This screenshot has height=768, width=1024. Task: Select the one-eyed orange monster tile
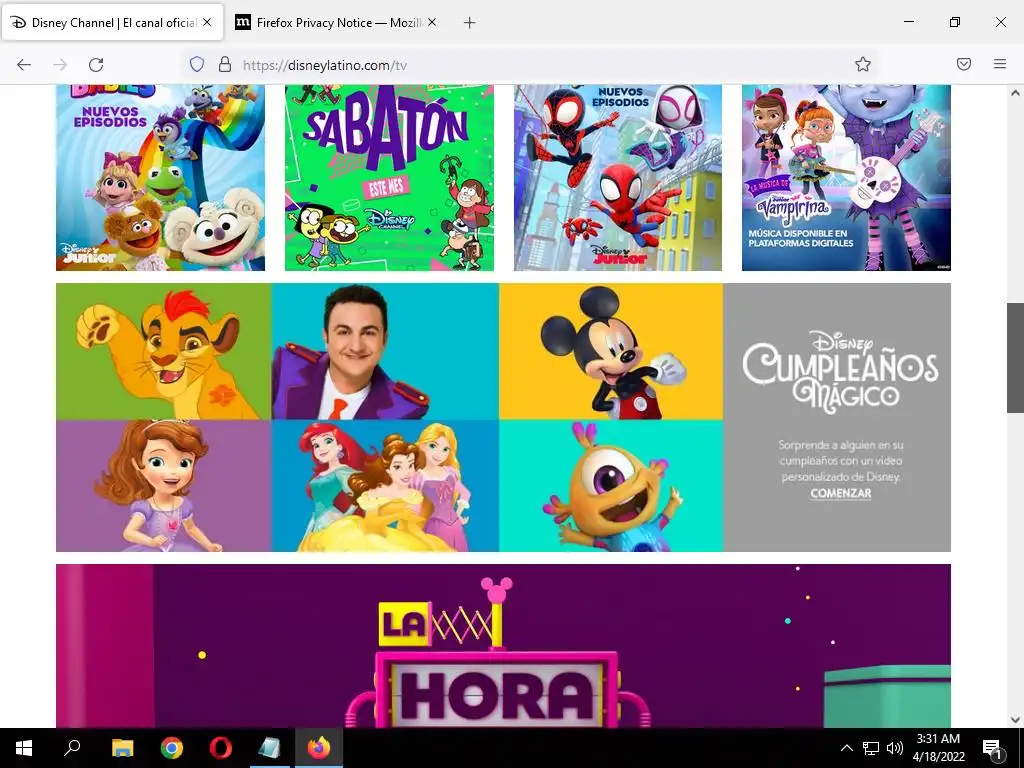pyautogui.click(x=611, y=486)
